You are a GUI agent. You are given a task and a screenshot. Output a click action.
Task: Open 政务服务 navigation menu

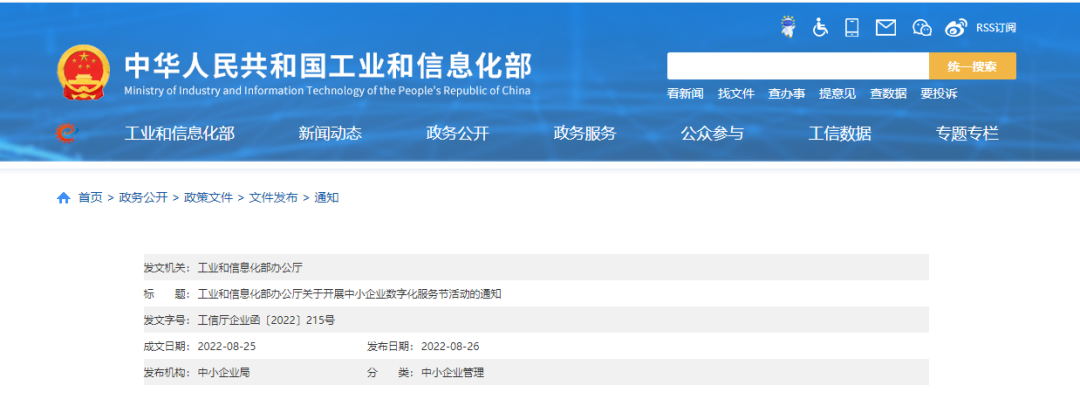point(585,133)
